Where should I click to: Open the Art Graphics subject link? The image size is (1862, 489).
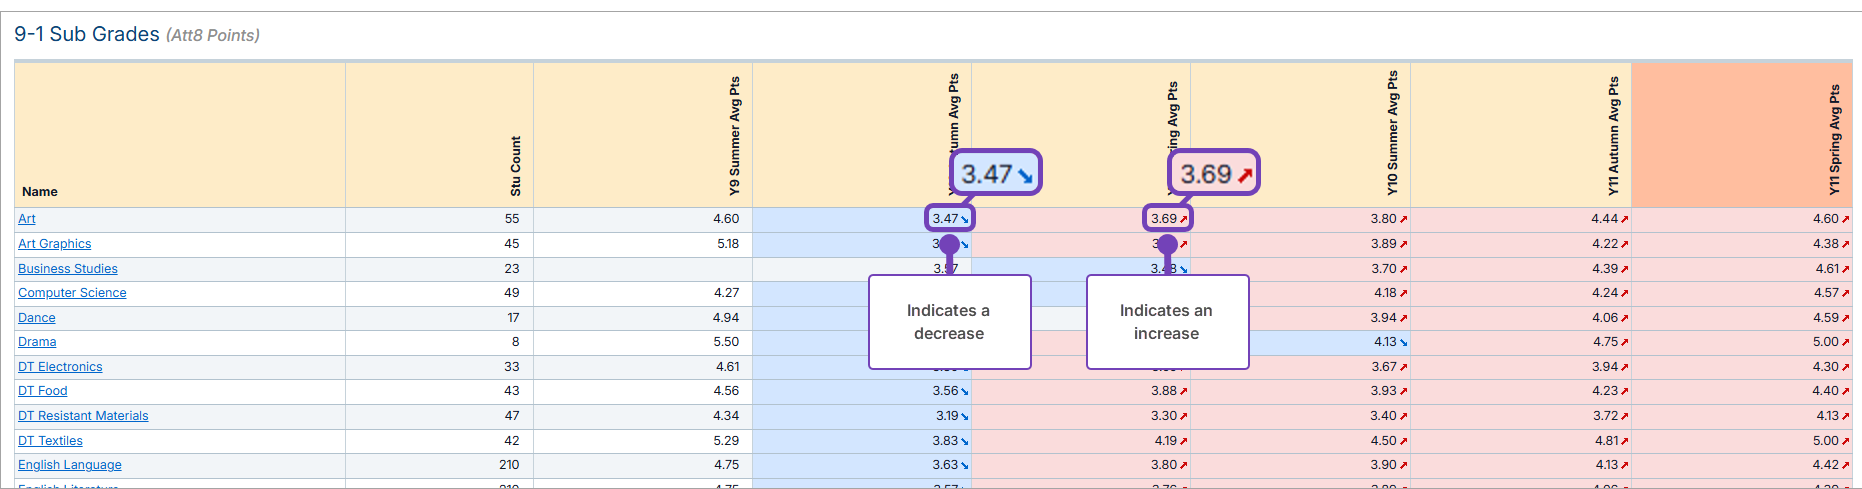click(x=55, y=244)
